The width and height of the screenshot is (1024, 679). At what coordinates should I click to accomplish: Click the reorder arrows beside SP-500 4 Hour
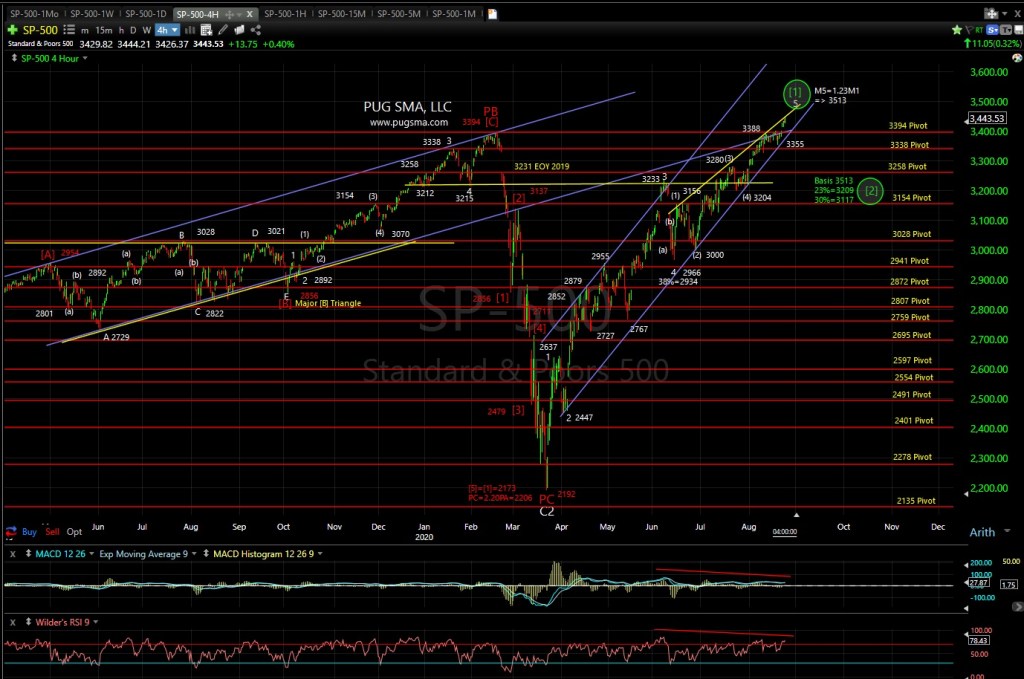[x=14, y=59]
